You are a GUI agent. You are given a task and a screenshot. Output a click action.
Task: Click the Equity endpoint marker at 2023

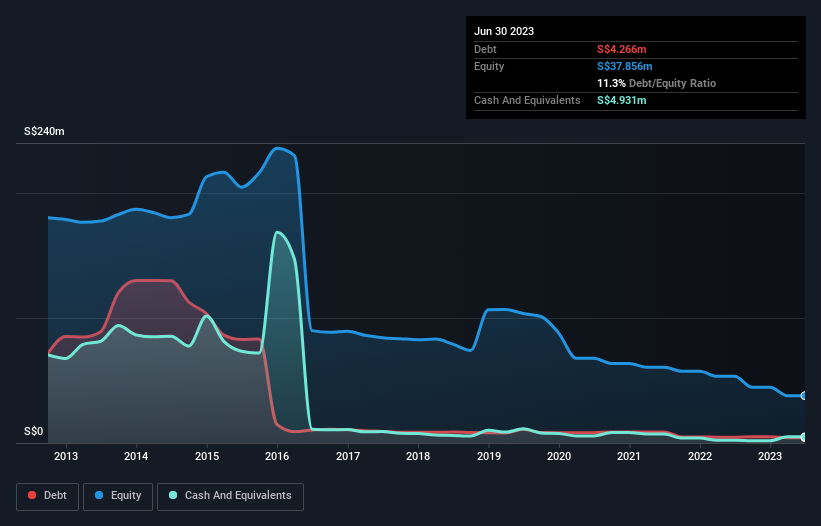[804, 396]
